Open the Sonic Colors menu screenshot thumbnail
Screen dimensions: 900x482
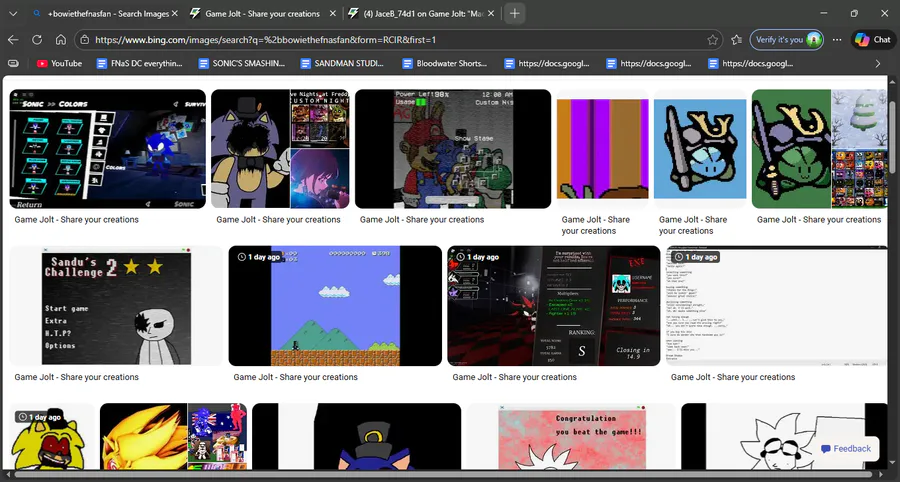107,149
